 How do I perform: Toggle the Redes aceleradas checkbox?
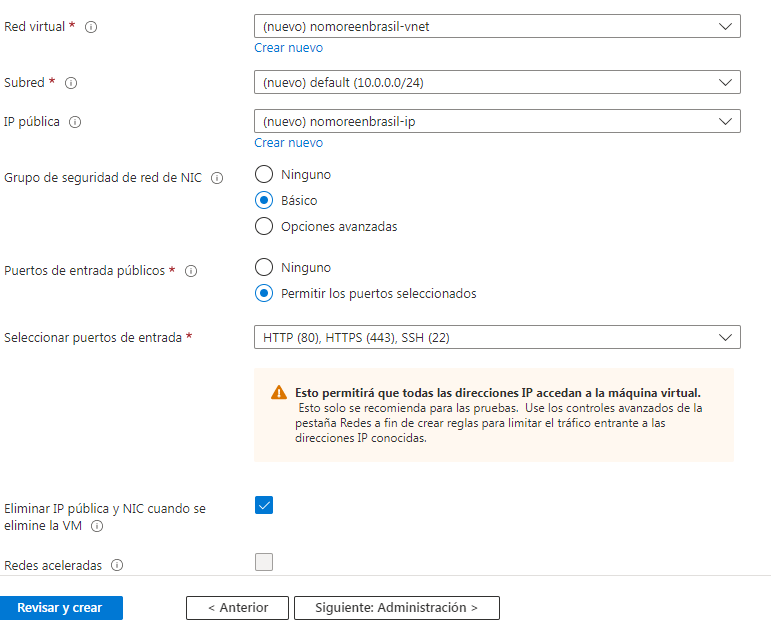[264, 562]
